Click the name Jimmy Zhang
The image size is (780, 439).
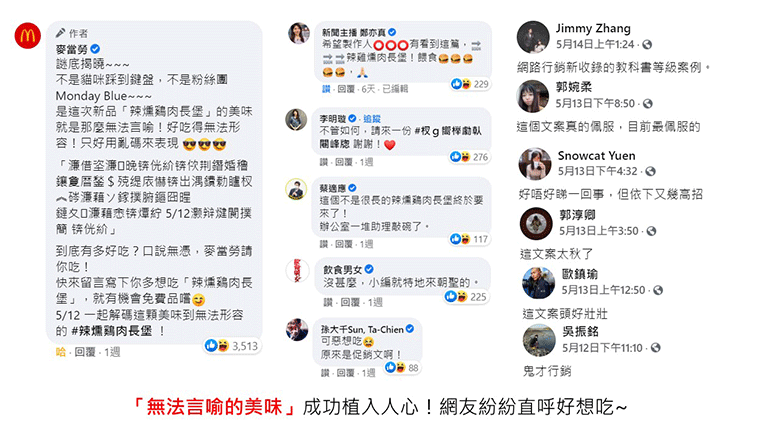click(x=593, y=28)
